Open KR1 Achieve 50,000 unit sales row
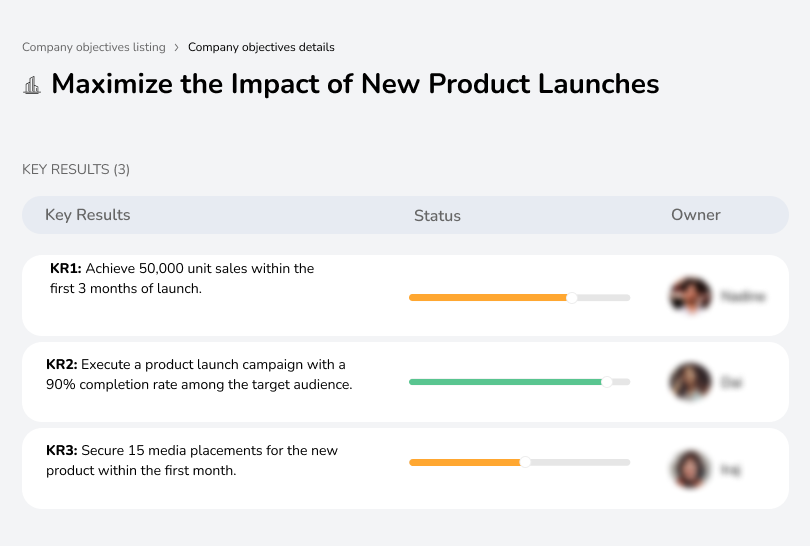810x546 pixels. (405, 295)
